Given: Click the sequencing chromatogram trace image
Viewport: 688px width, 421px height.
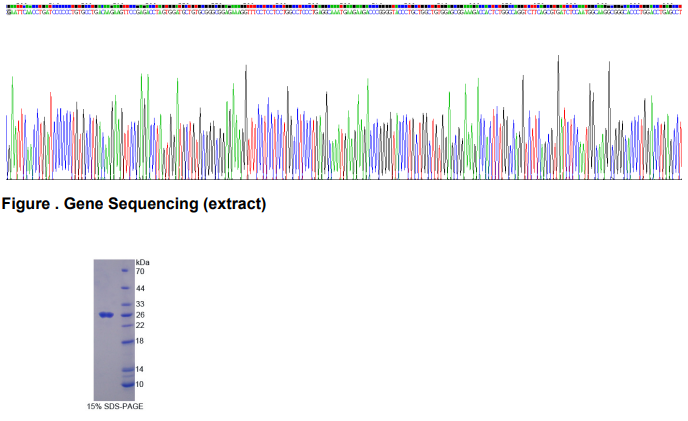Looking at the screenshot, I should 344,117.
